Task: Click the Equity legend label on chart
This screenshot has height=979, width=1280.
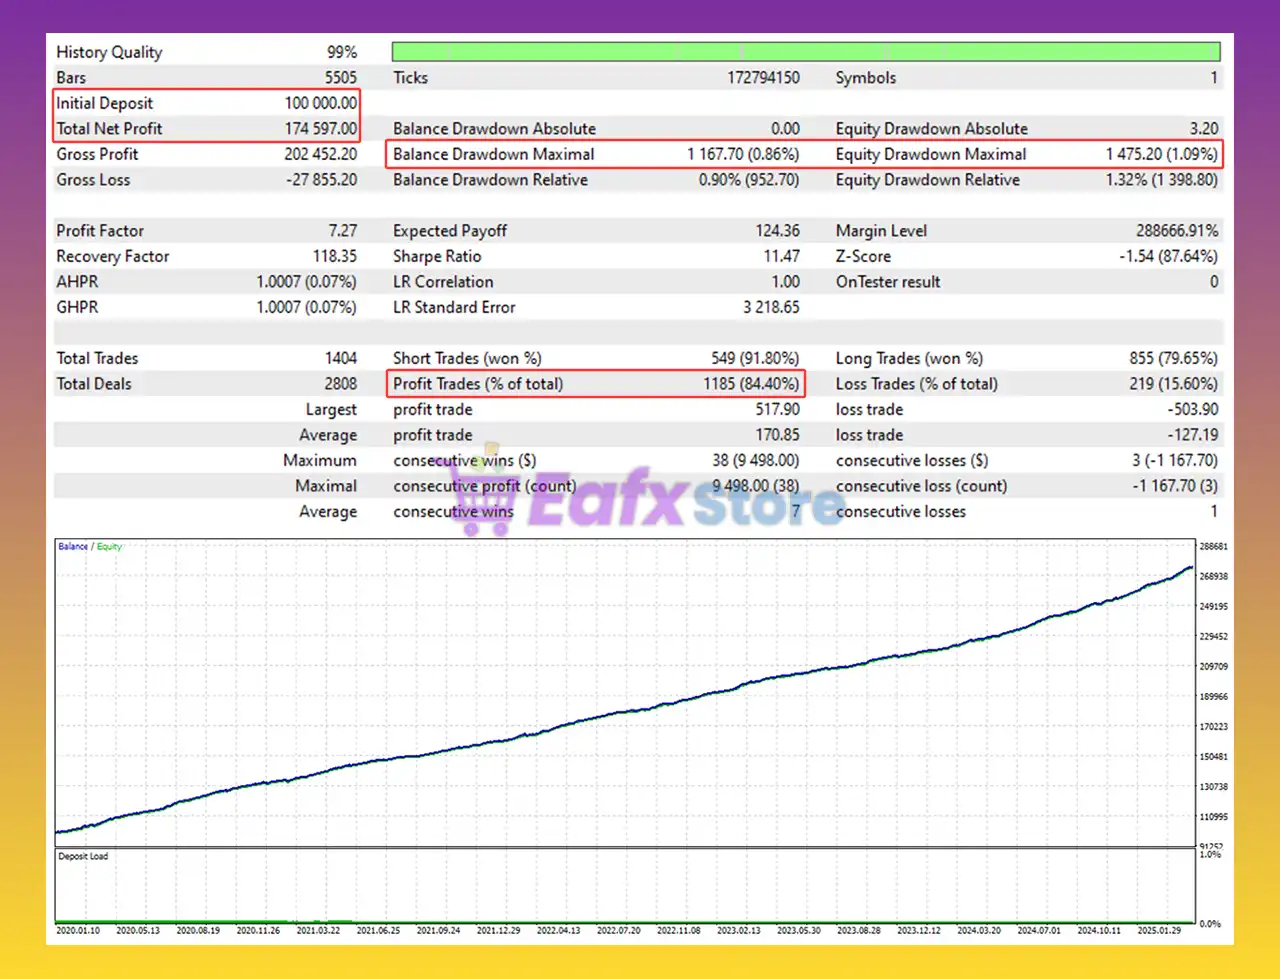Action: point(109,547)
